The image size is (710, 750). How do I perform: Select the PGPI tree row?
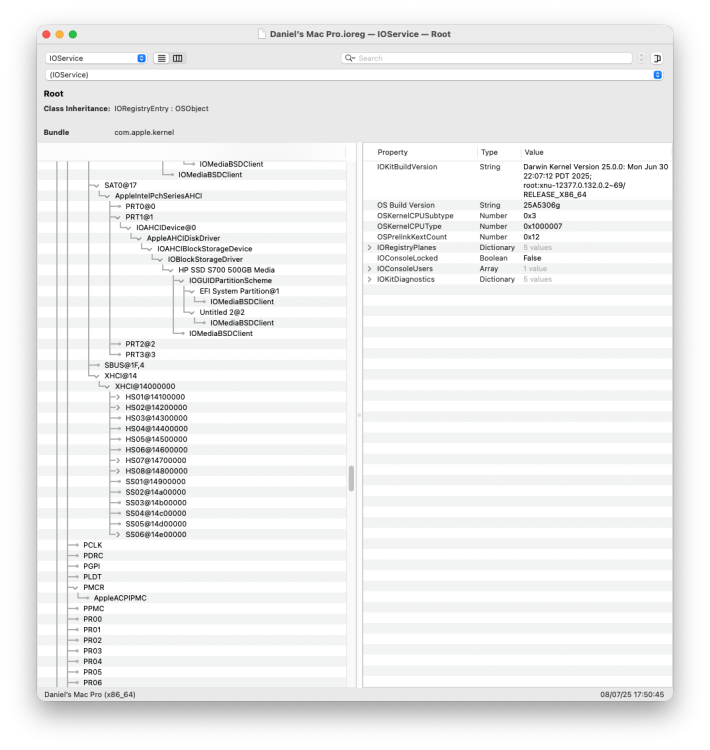click(x=192, y=566)
